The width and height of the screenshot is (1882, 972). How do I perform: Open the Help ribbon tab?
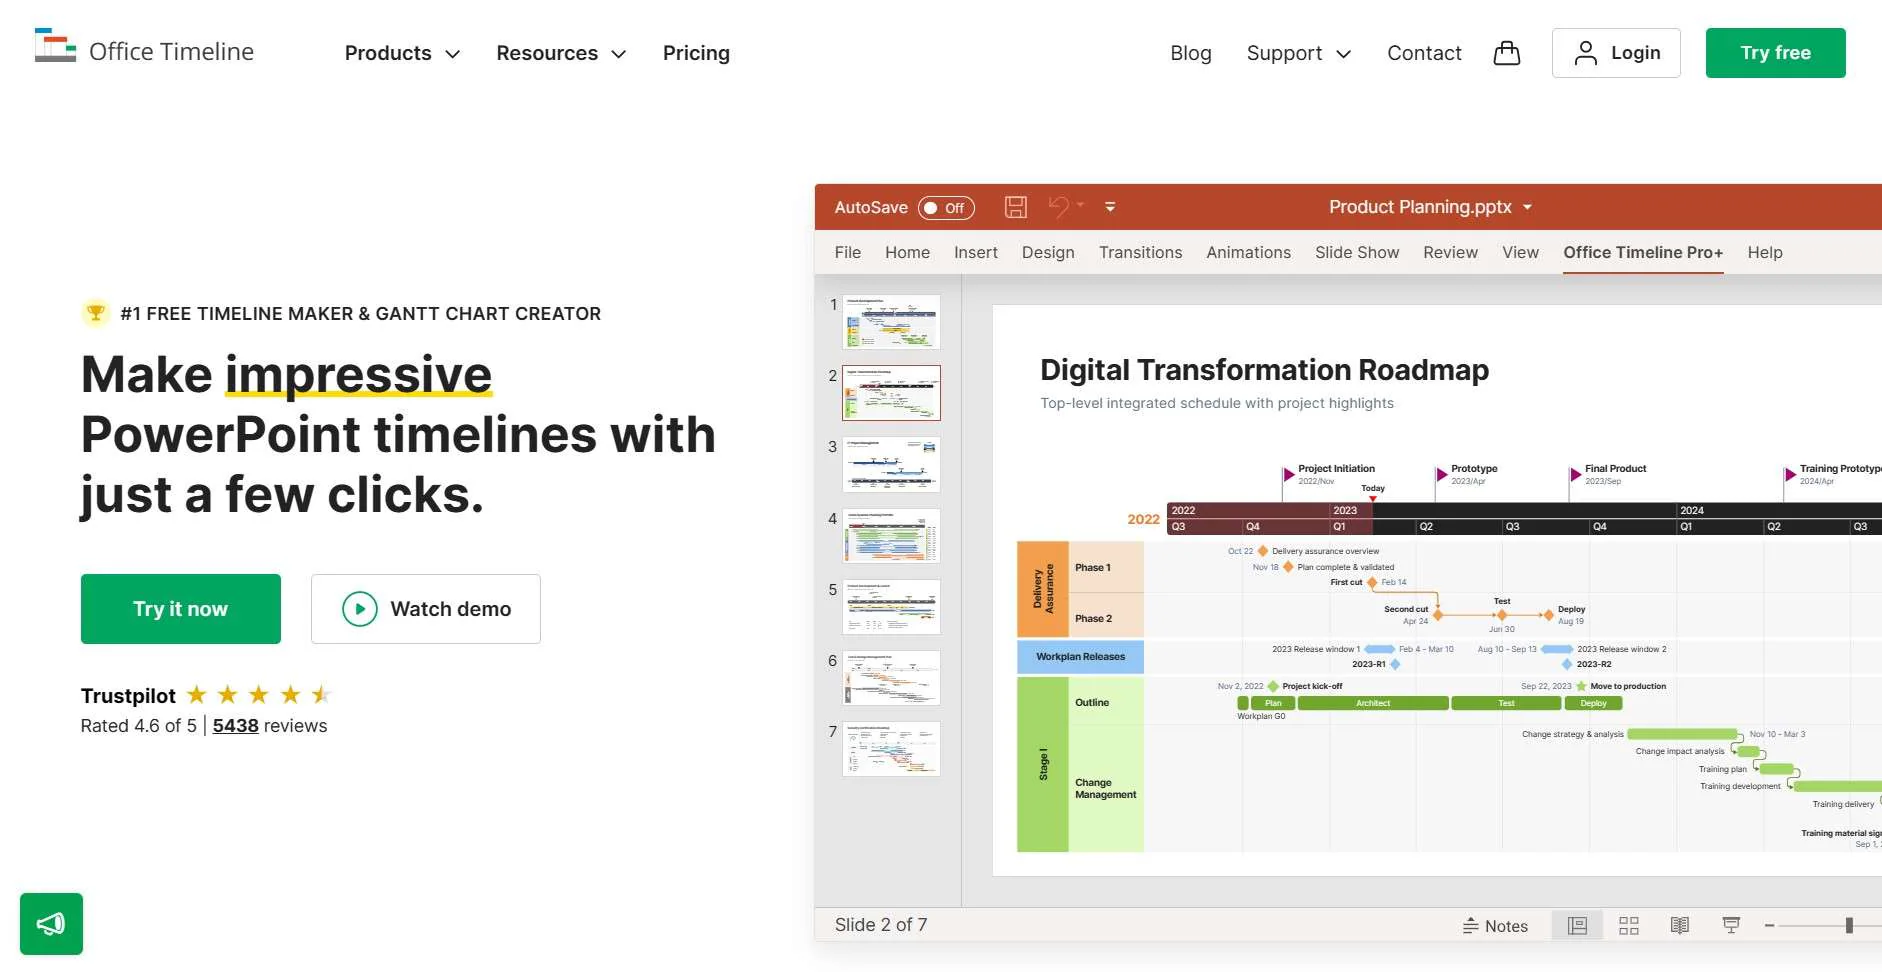[x=1765, y=252]
